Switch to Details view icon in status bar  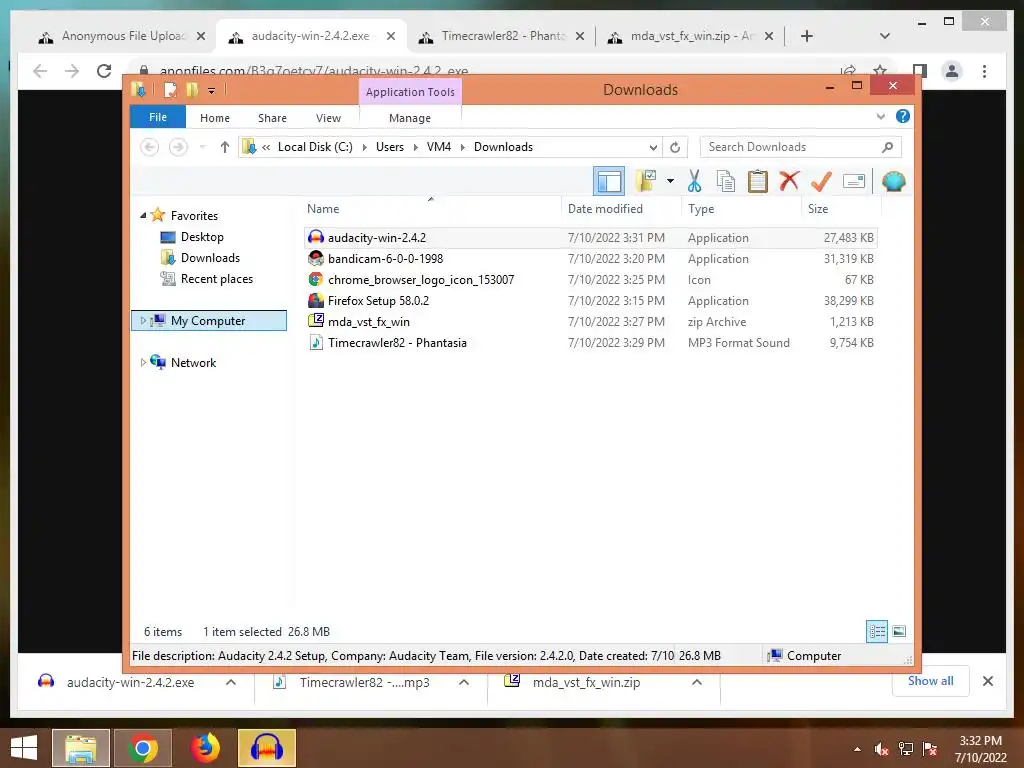pyautogui.click(x=876, y=631)
